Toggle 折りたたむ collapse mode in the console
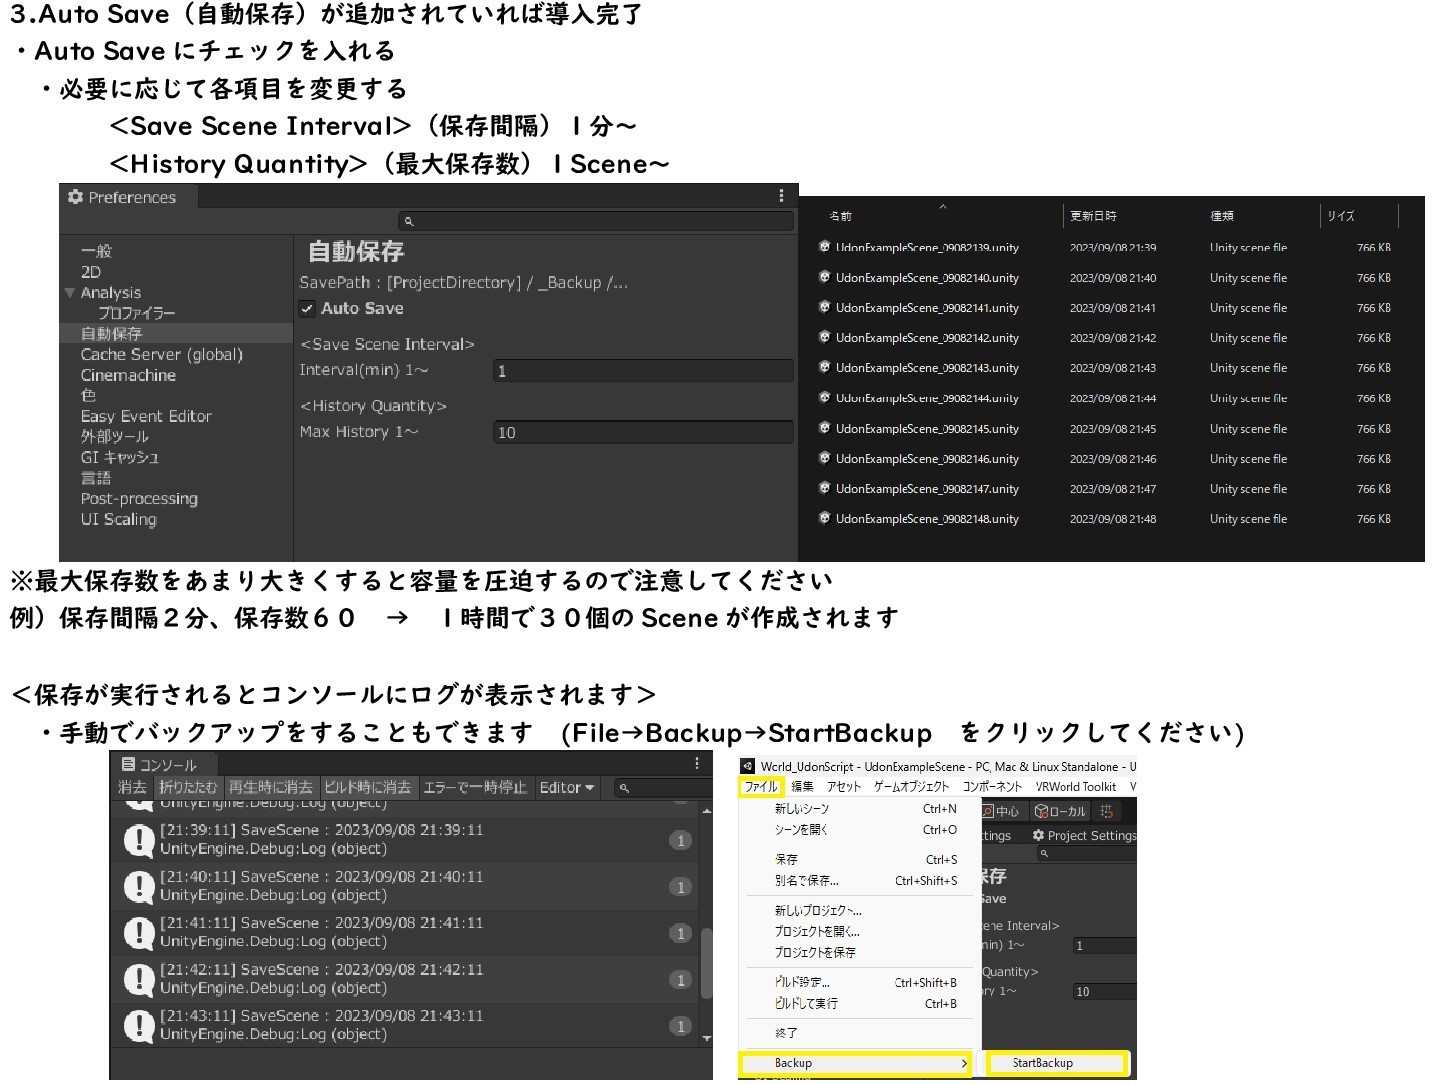The width and height of the screenshot is (1433, 1084). click(186, 787)
